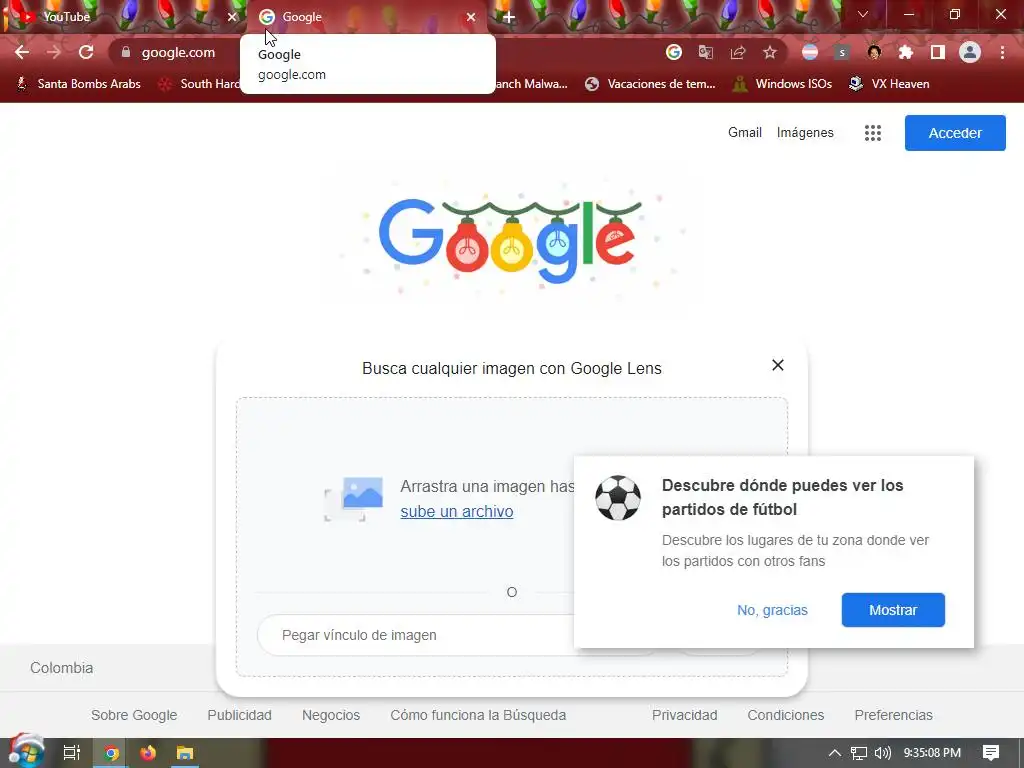Open Task View on taskbar
The width and height of the screenshot is (1024, 768).
click(x=71, y=753)
